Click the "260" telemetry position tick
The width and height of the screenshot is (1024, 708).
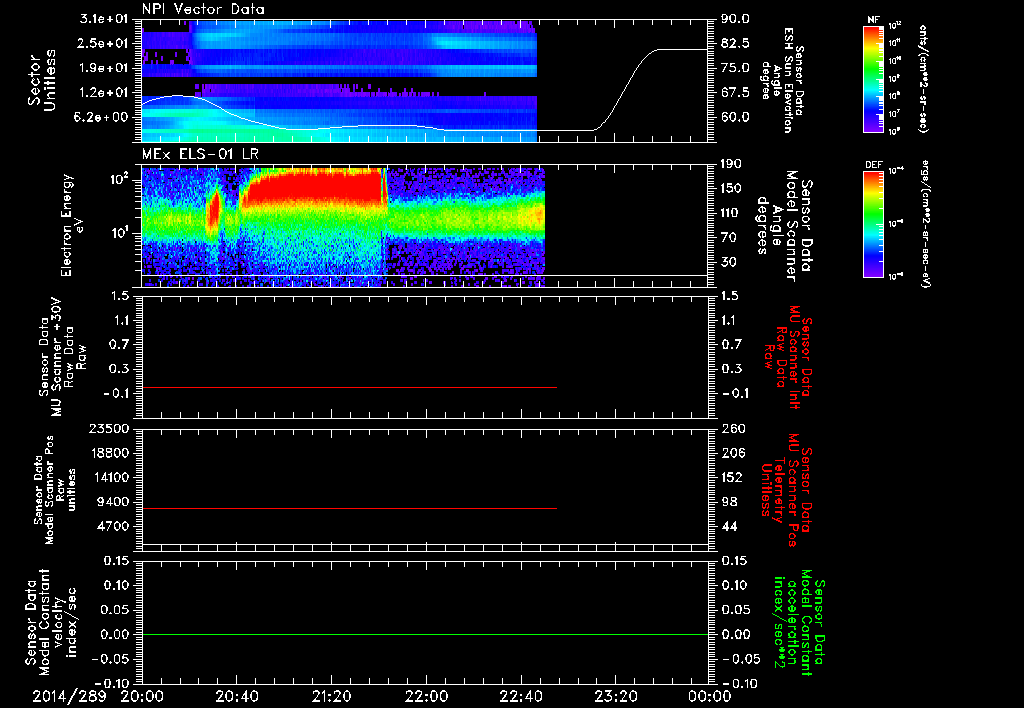coord(731,428)
